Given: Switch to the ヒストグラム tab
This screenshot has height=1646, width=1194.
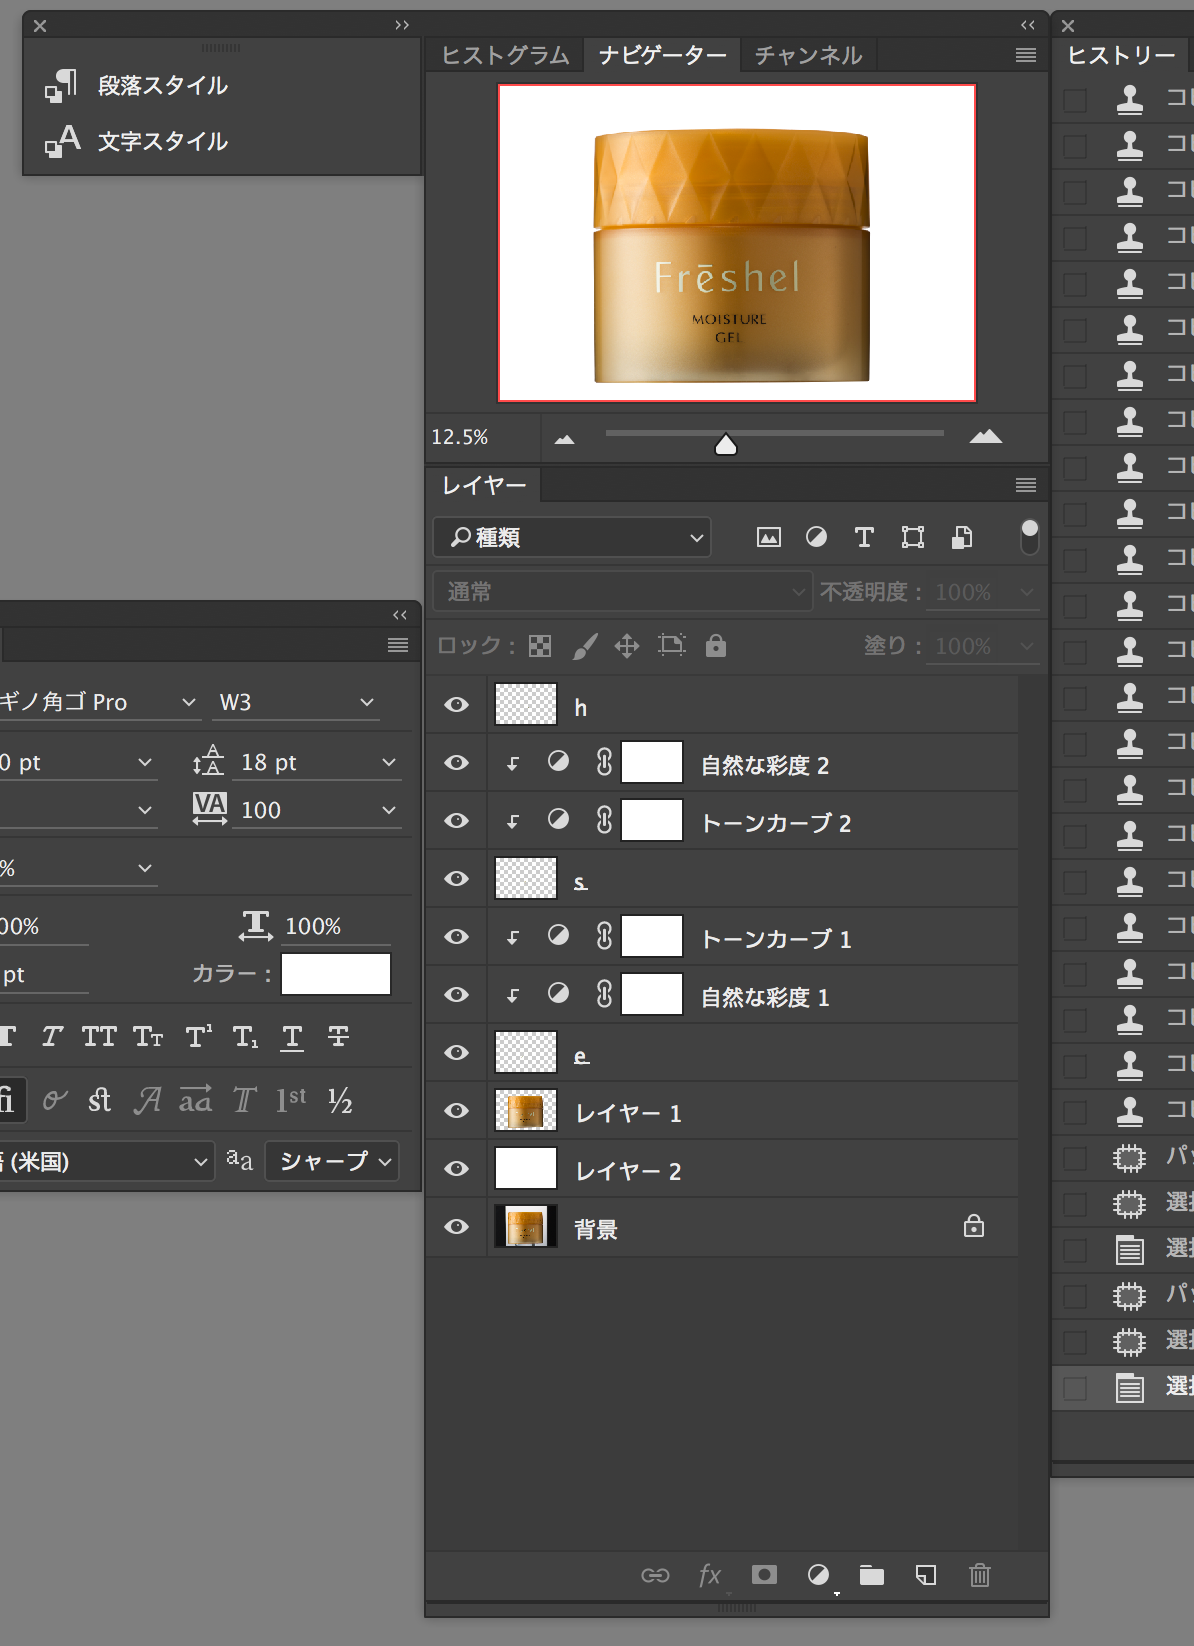Looking at the screenshot, I should coord(505,56).
